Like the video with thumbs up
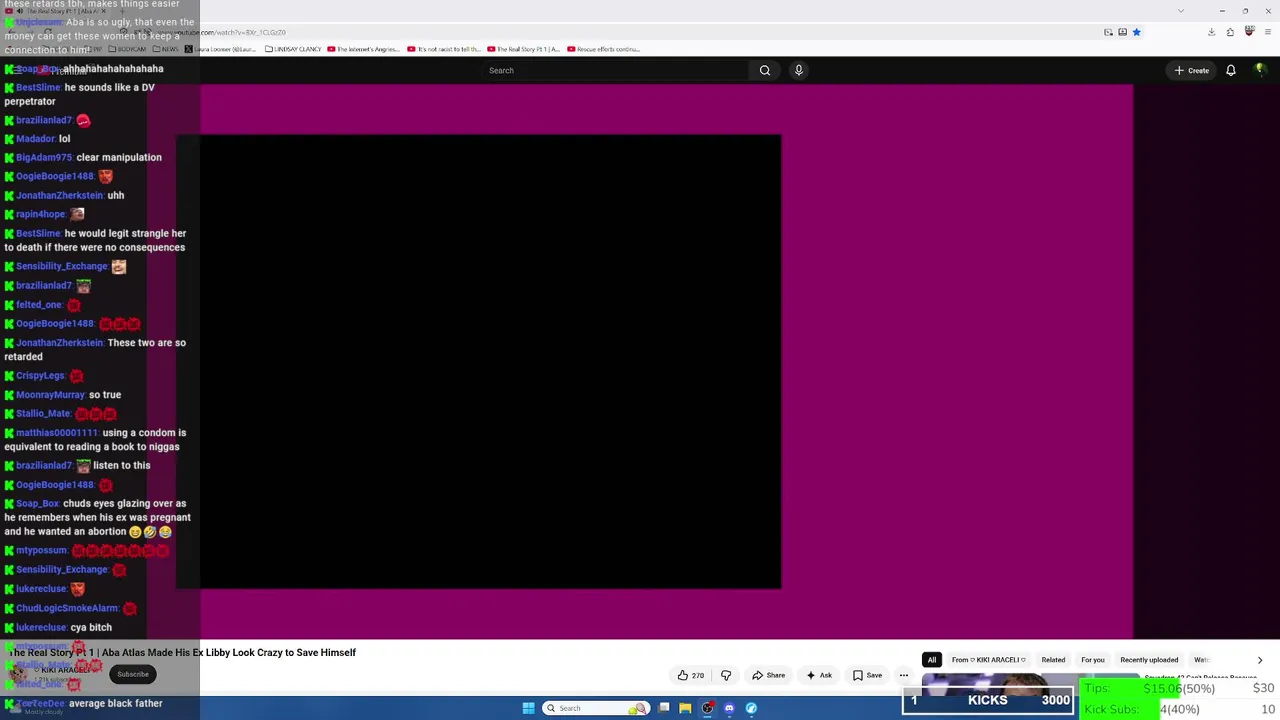 (x=691, y=675)
